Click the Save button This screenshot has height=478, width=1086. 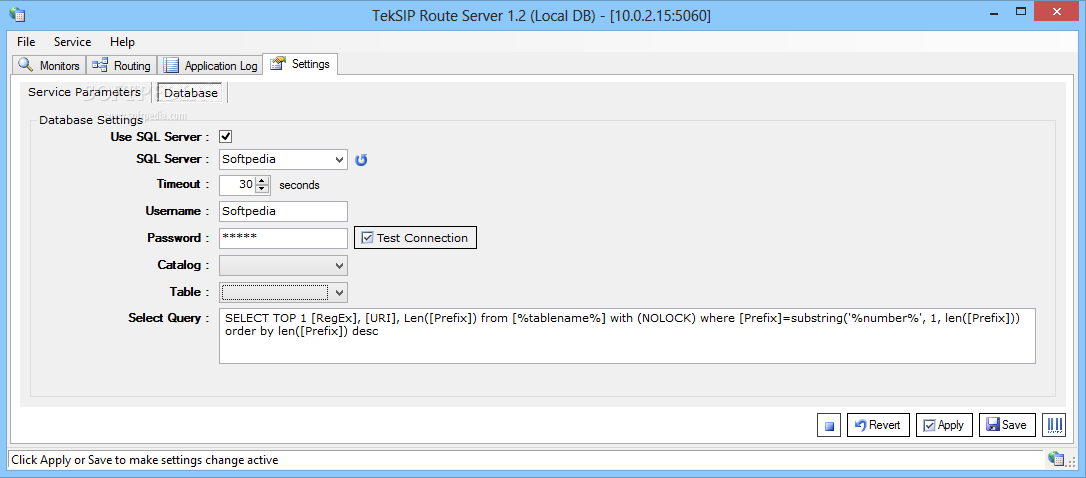click(1007, 425)
